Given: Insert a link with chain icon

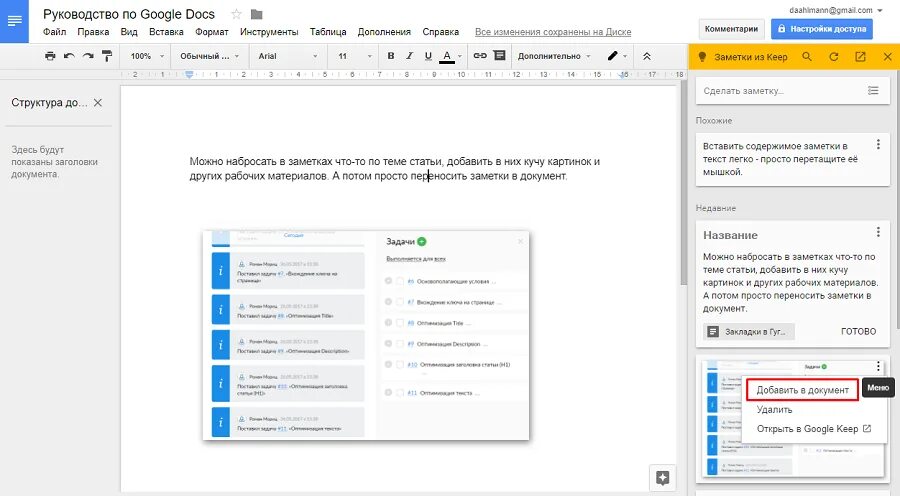Looking at the screenshot, I should pos(480,56).
